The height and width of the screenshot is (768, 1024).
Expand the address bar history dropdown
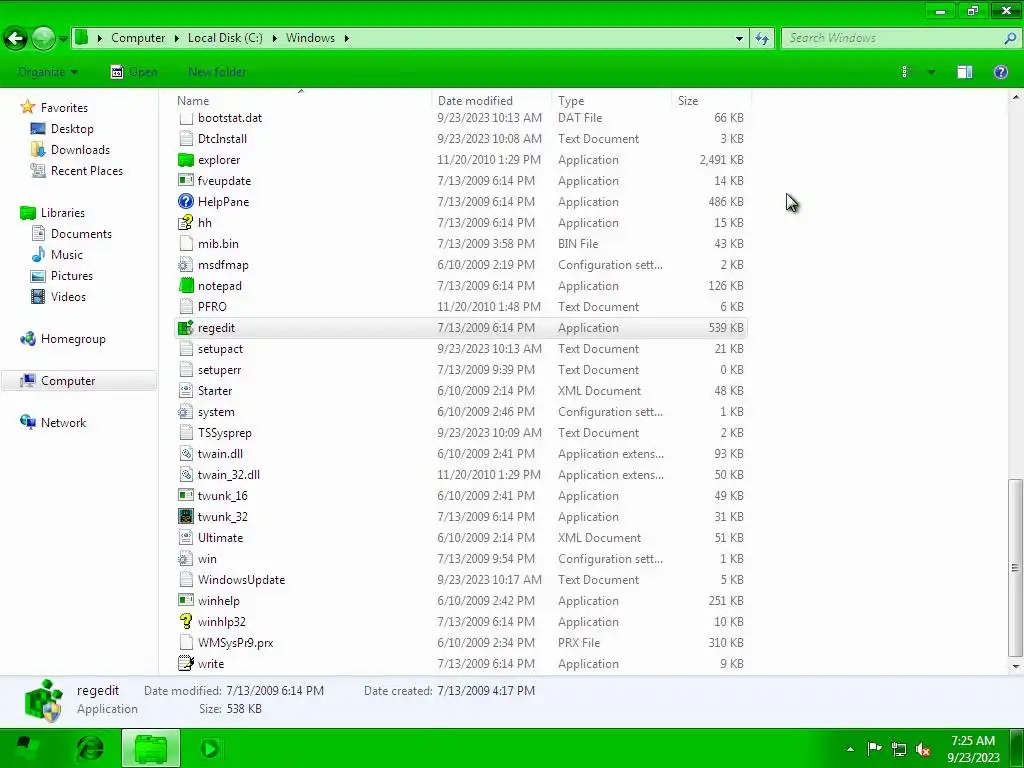tap(739, 38)
